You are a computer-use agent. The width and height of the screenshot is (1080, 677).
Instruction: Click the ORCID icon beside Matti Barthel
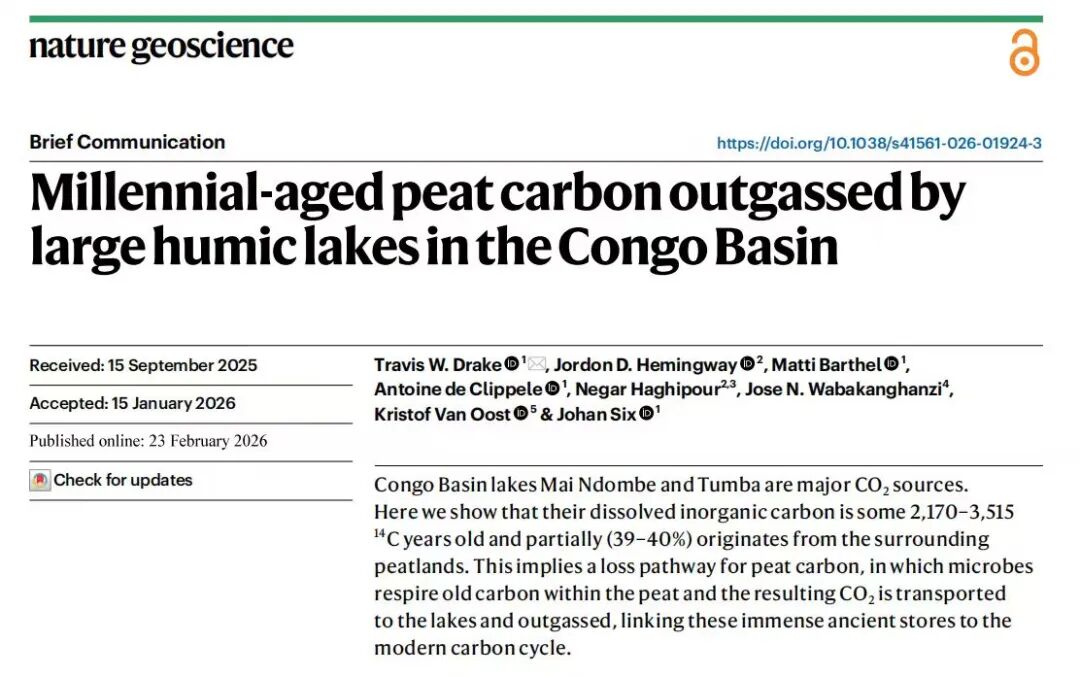(x=891, y=365)
